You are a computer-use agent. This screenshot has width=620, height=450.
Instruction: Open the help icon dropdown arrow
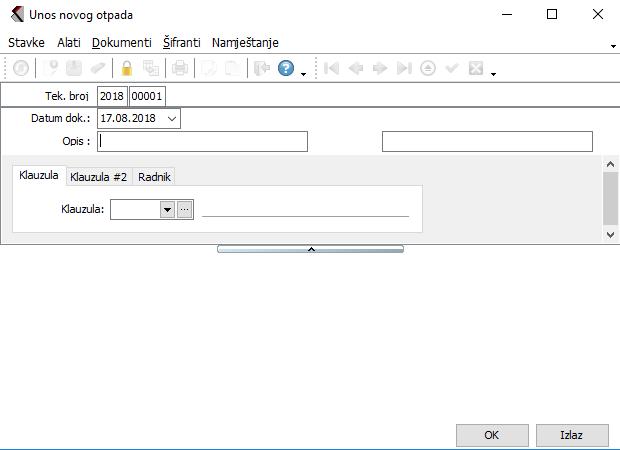(302, 72)
